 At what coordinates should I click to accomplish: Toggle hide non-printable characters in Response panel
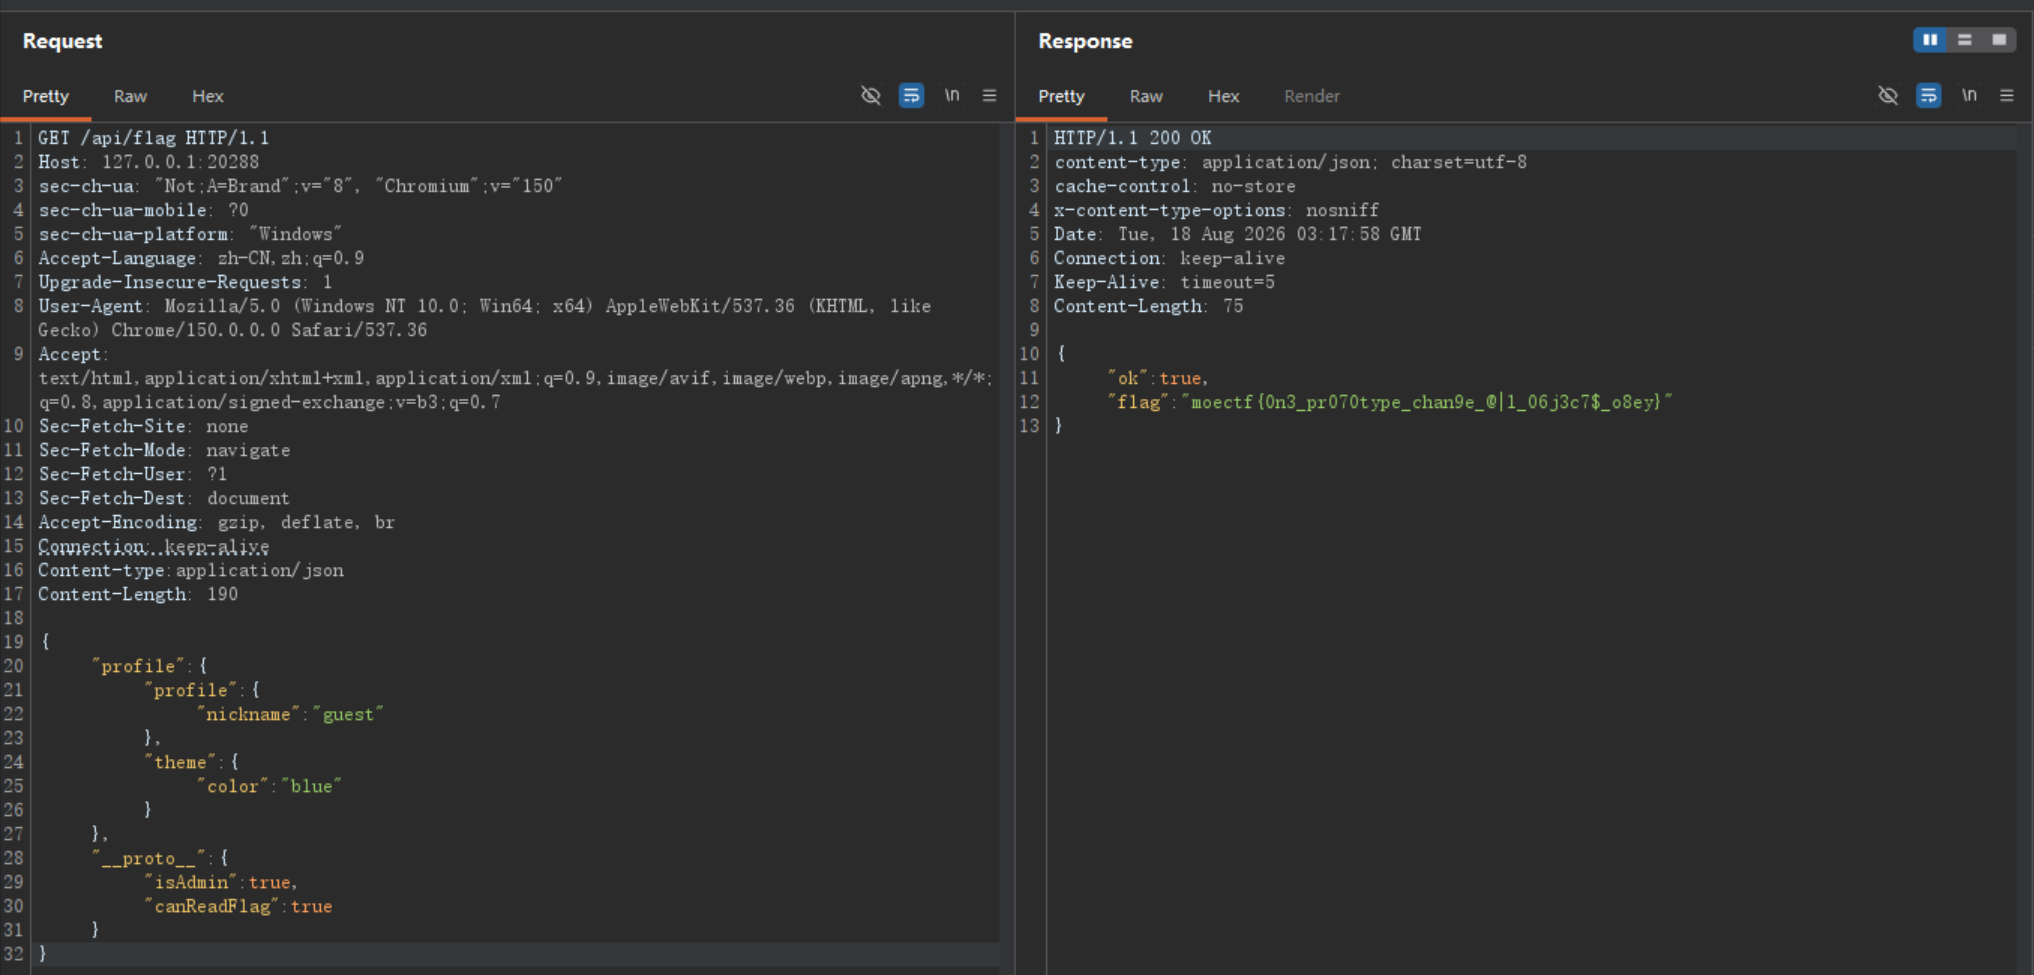[1888, 95]
